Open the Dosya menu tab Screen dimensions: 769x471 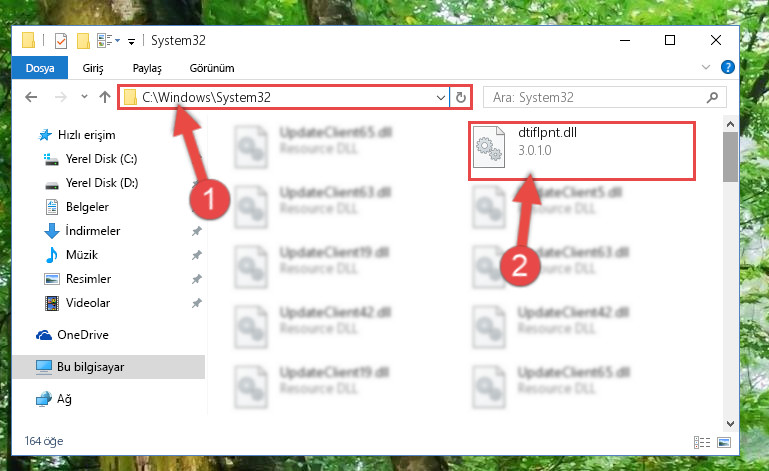[40, 68]
